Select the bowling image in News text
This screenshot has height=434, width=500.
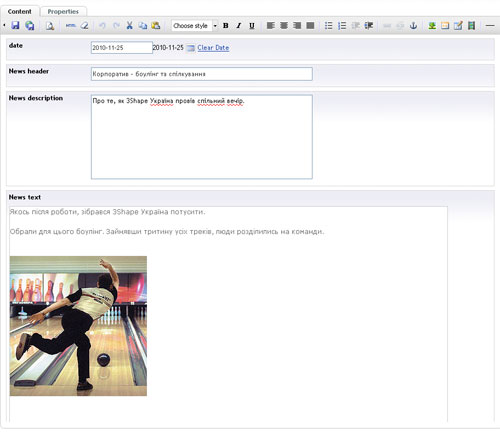78,326
